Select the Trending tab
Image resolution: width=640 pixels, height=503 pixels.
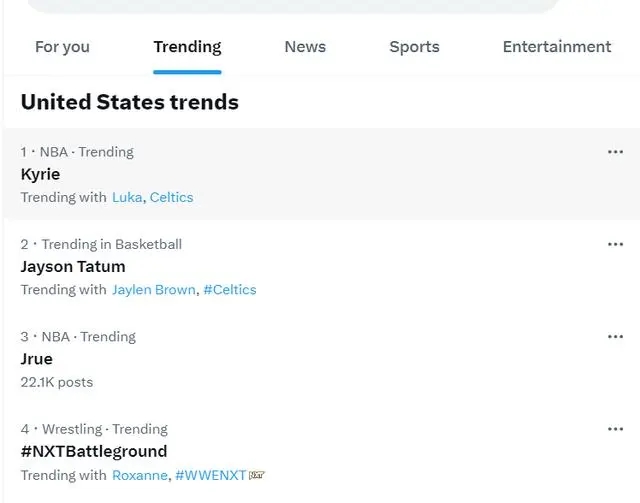coord(187,47)
